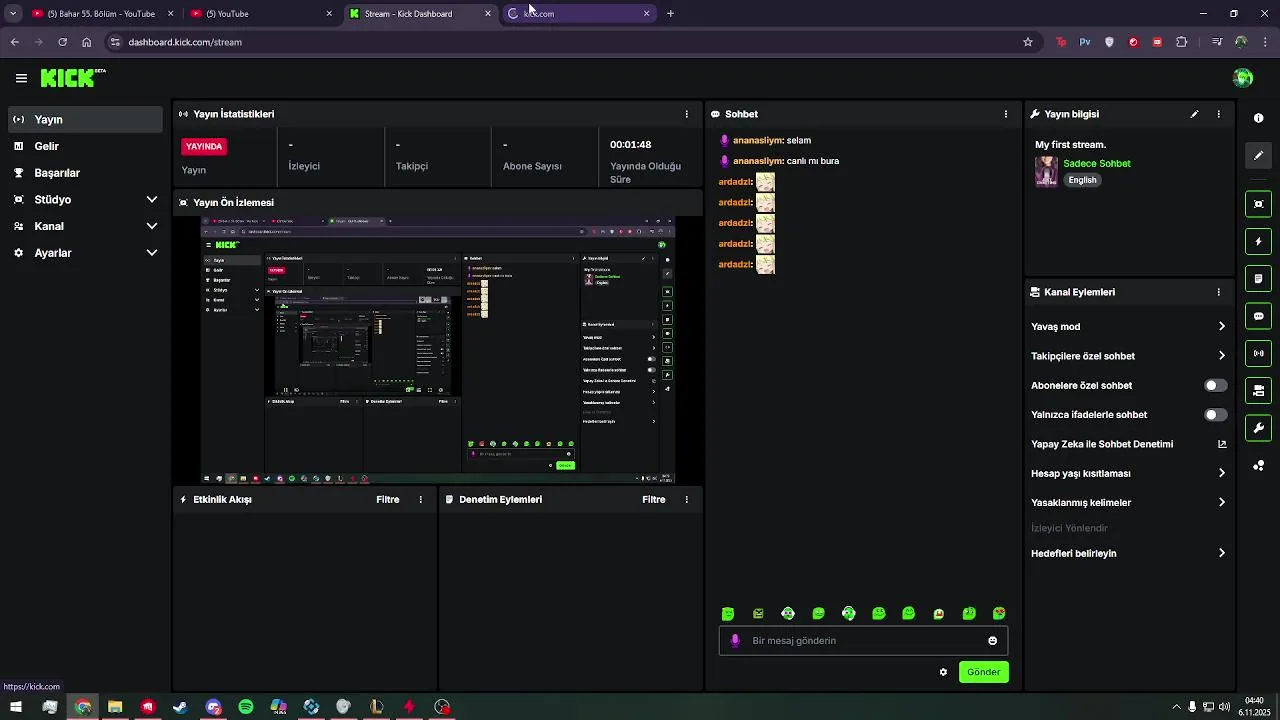Viewport: 1280px width, 720px height.
Task: Click the stream preview thumbnail
Action: click(x=438, y=350)
